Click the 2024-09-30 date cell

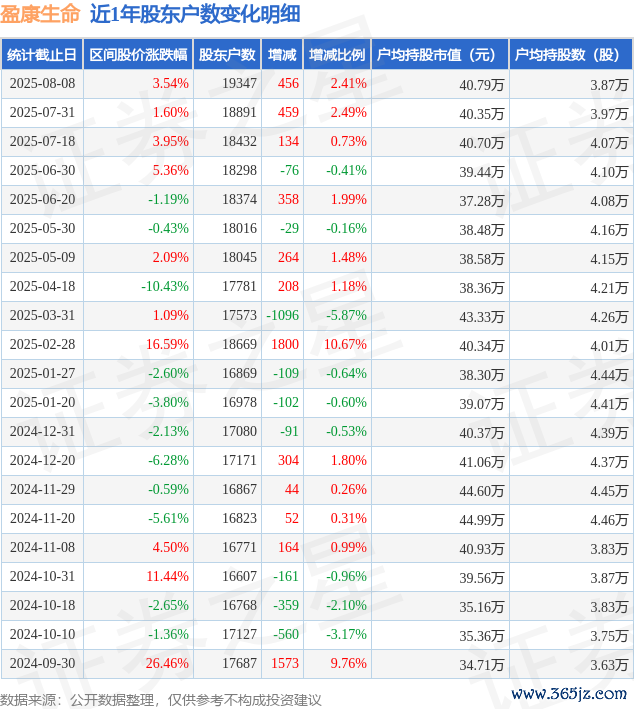(x=43, y=664)
